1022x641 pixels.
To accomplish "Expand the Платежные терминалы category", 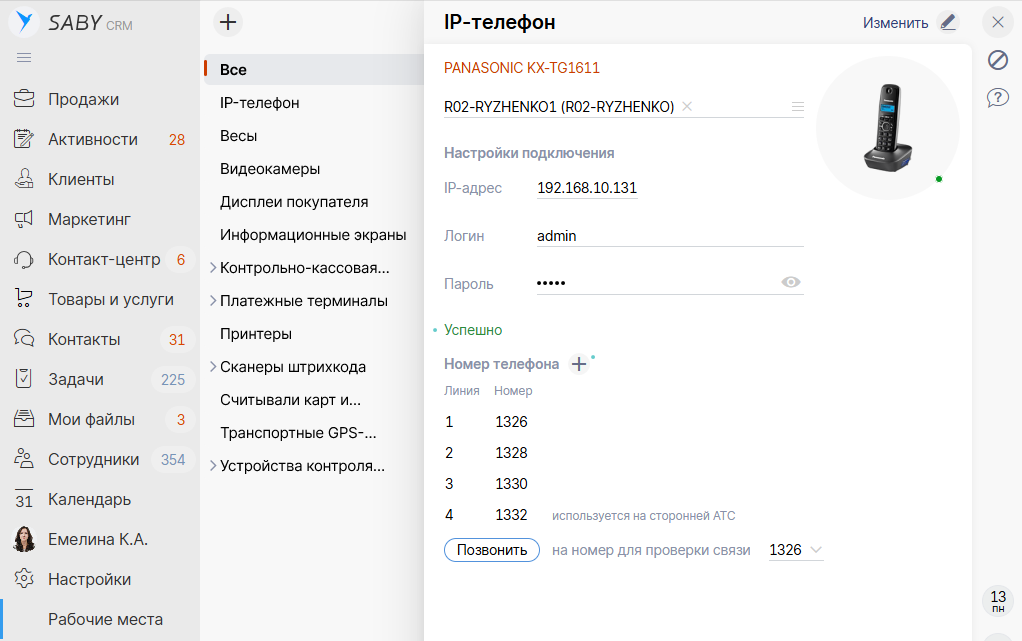I will coord(212,301).
